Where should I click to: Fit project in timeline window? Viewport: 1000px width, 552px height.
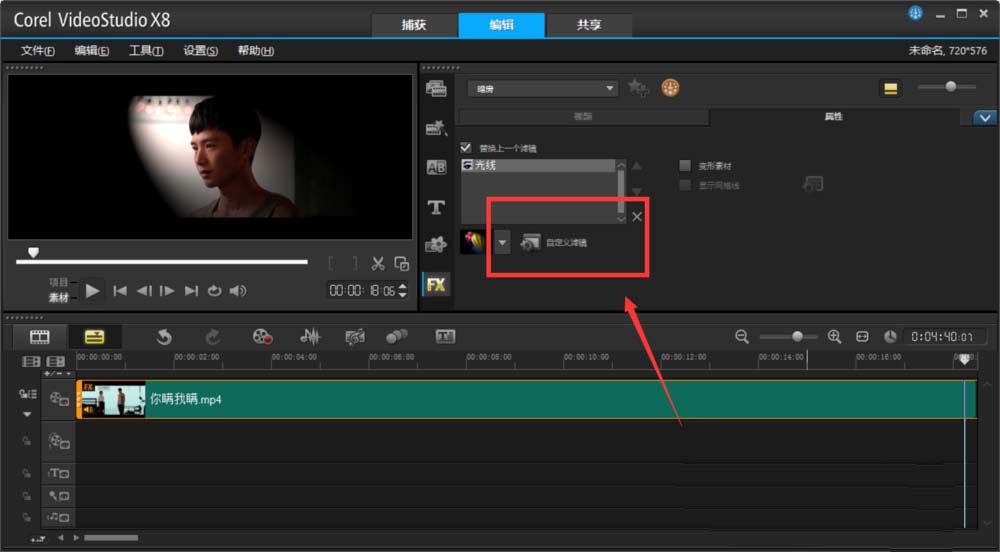[x=862, y=337]
